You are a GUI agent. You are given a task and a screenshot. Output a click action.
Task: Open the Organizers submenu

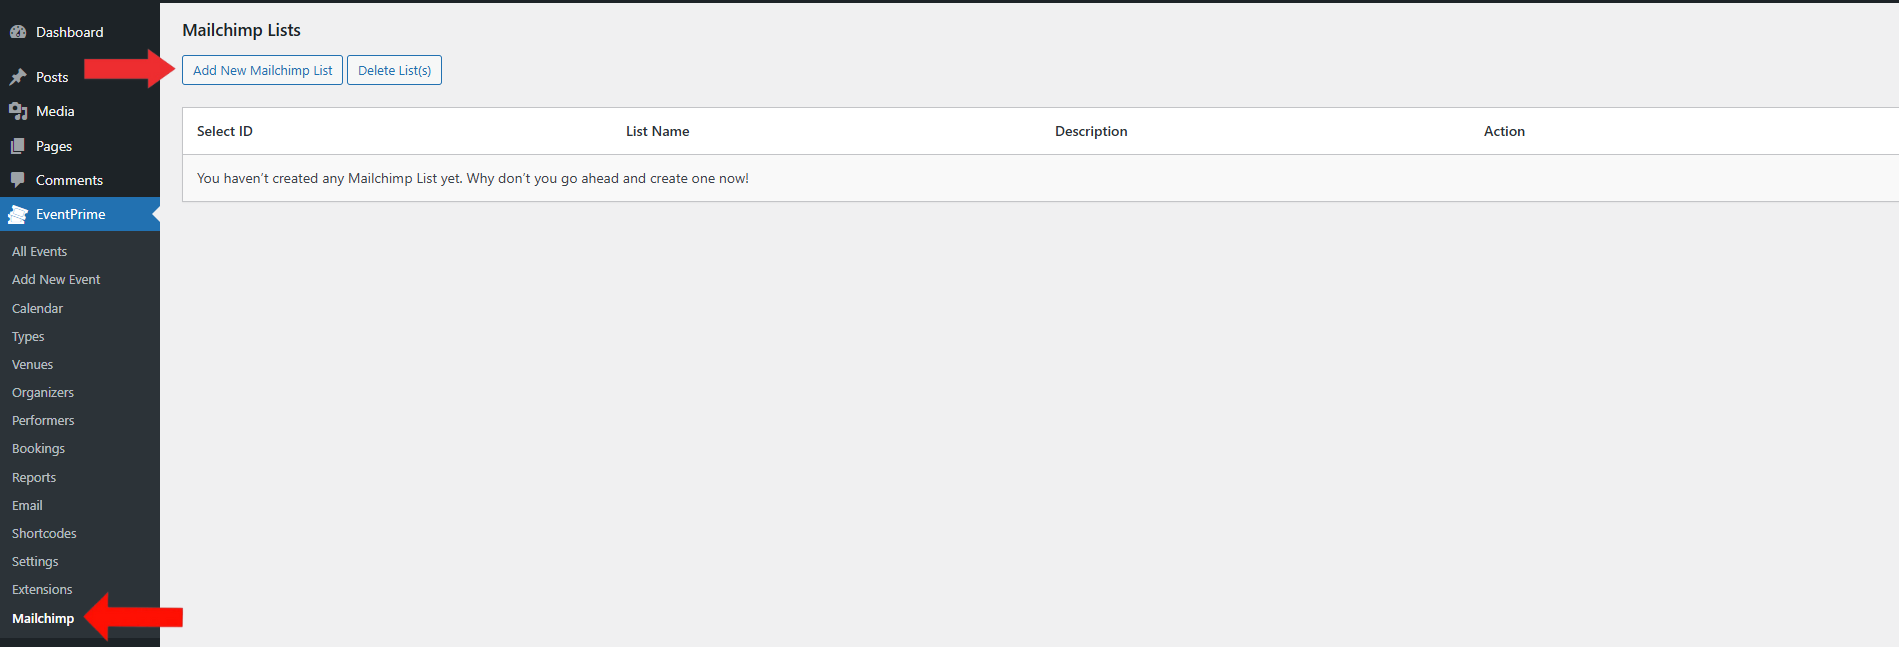coord(43,392)
